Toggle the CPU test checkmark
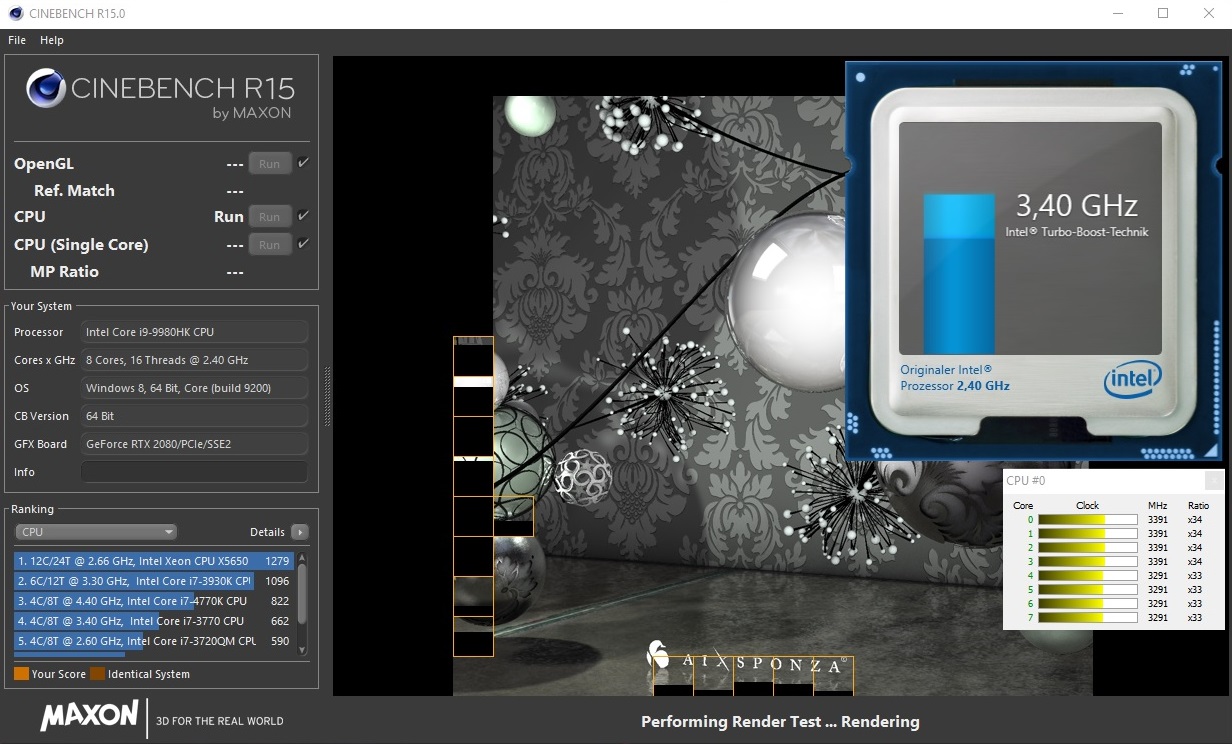This screenshot has width=1232, height=744. (304, 215)
